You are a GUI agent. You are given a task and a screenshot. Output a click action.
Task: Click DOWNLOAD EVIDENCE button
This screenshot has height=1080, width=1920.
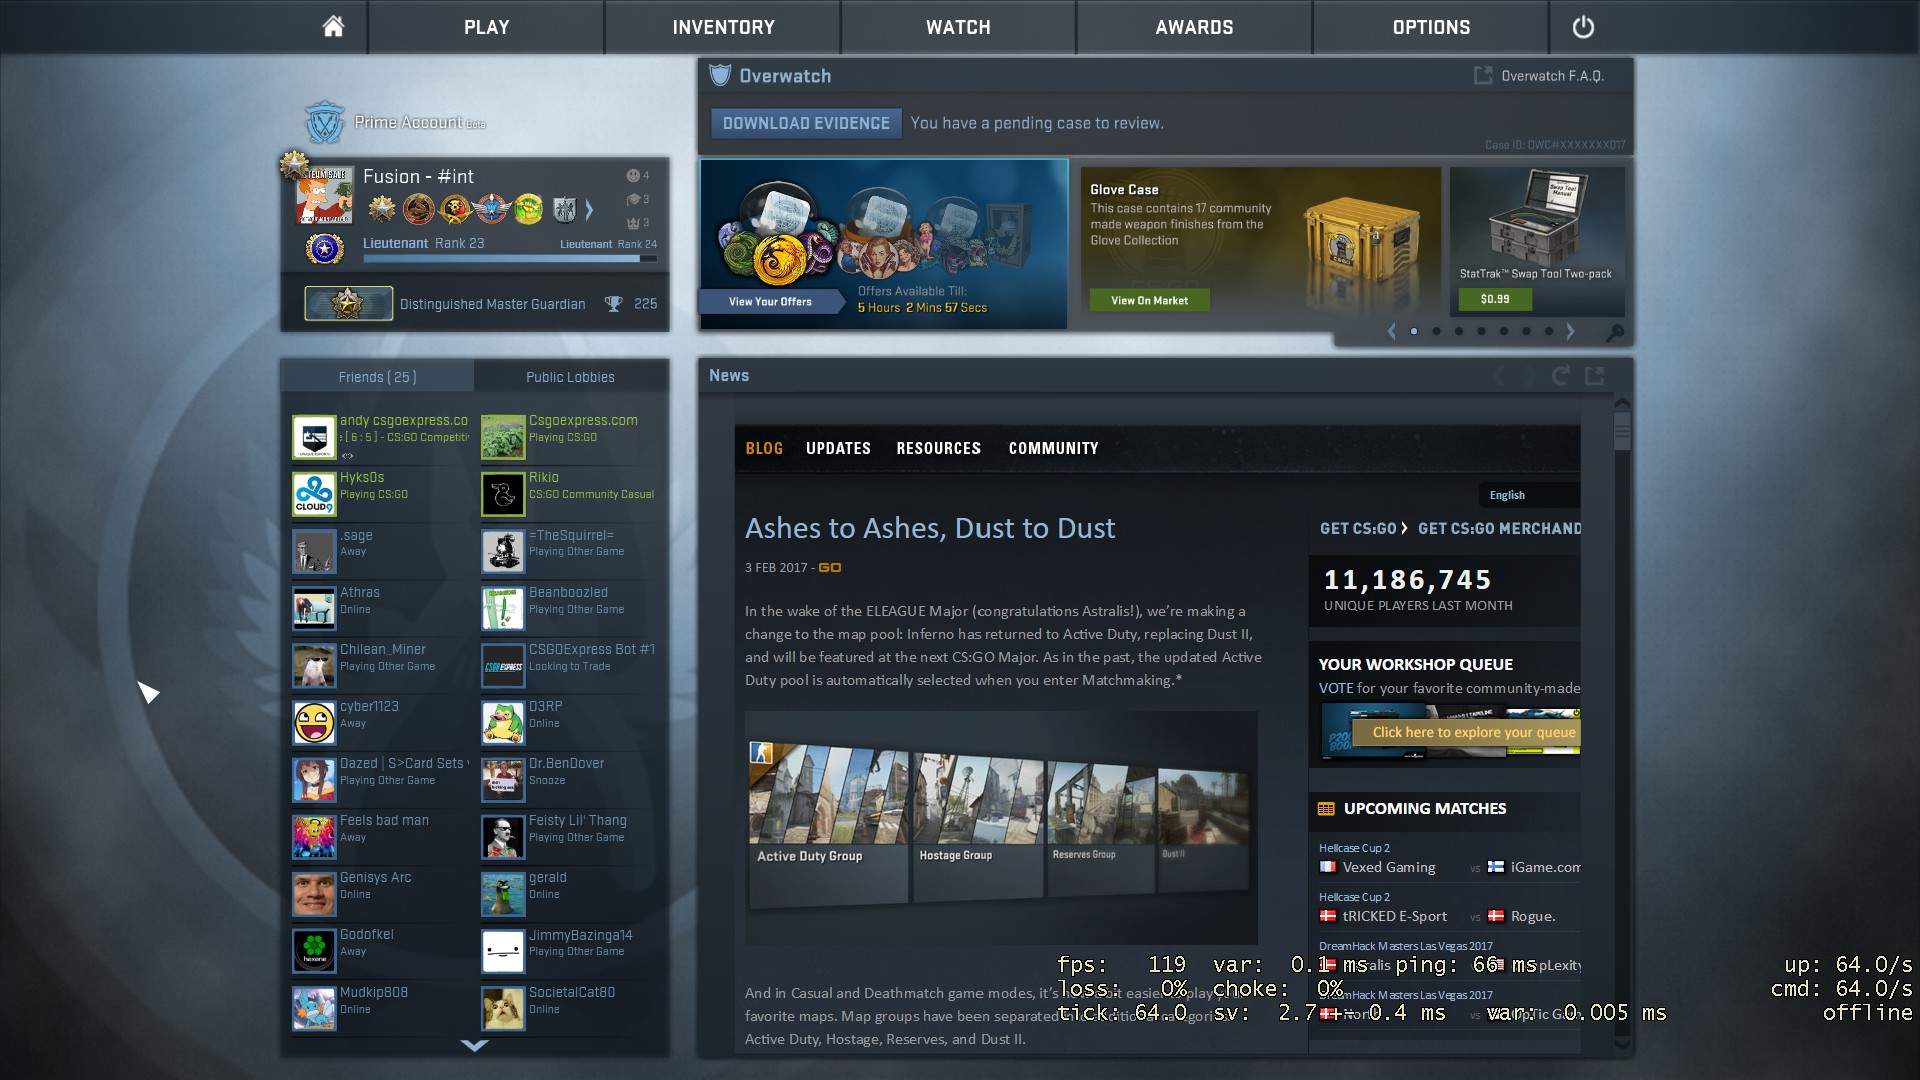[x=806, y=123]
